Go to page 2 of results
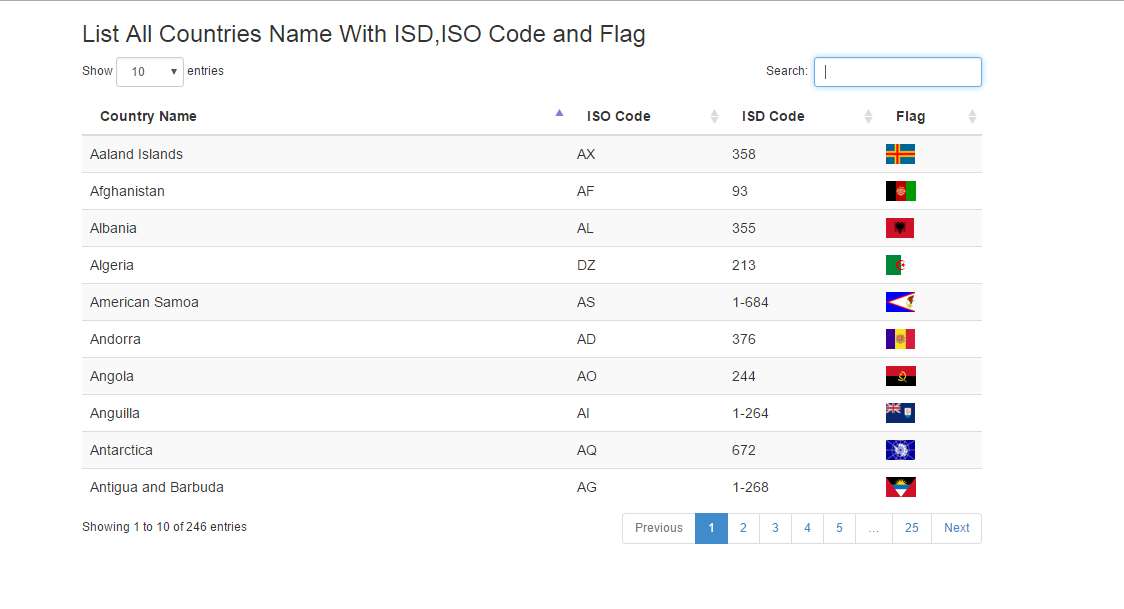The height and width of the screenshot is (609, 1124). tap(743, 528)
